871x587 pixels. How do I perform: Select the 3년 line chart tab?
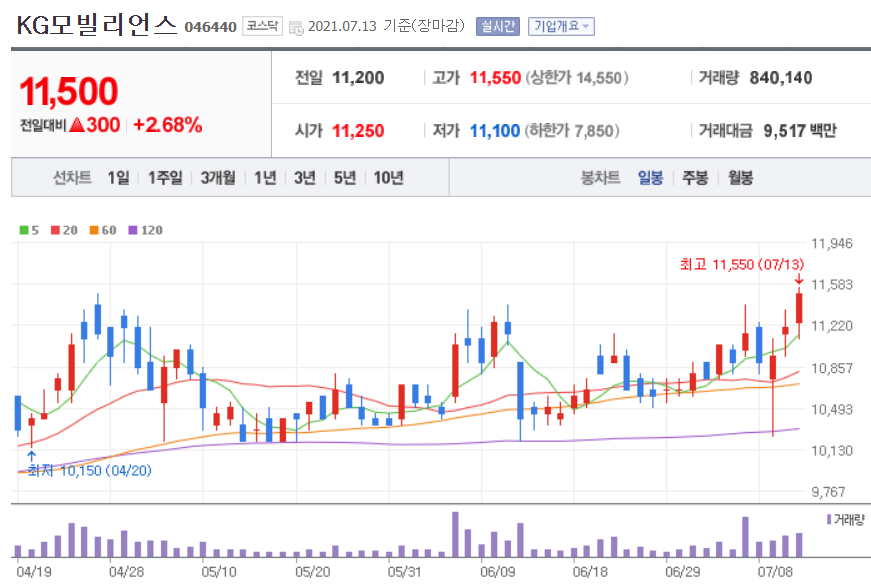point(304,178)
